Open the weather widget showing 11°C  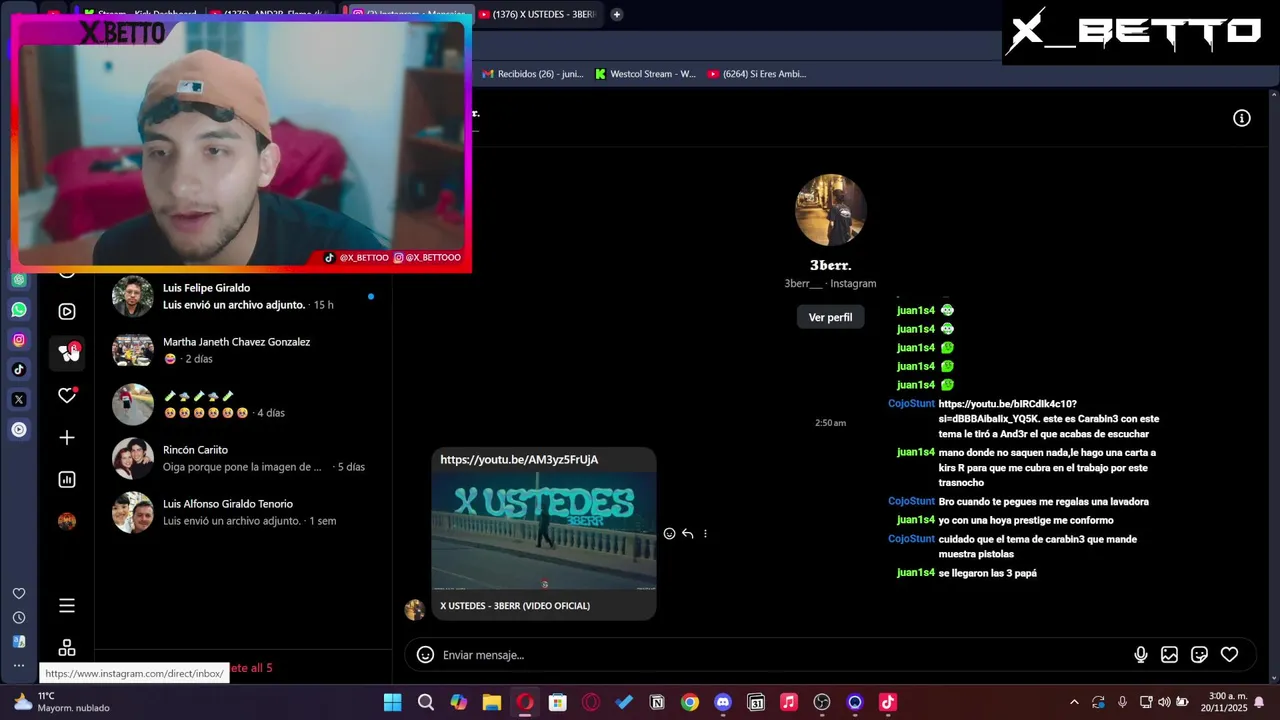60,702
